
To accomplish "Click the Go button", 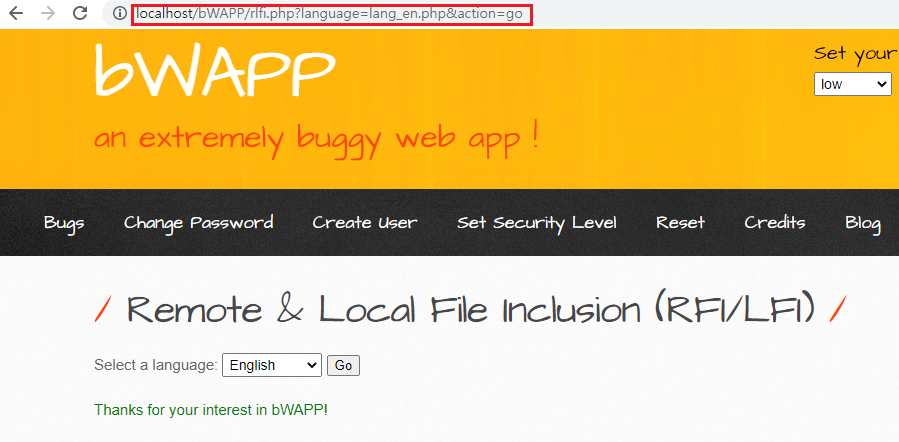I will tap(343, 365).
